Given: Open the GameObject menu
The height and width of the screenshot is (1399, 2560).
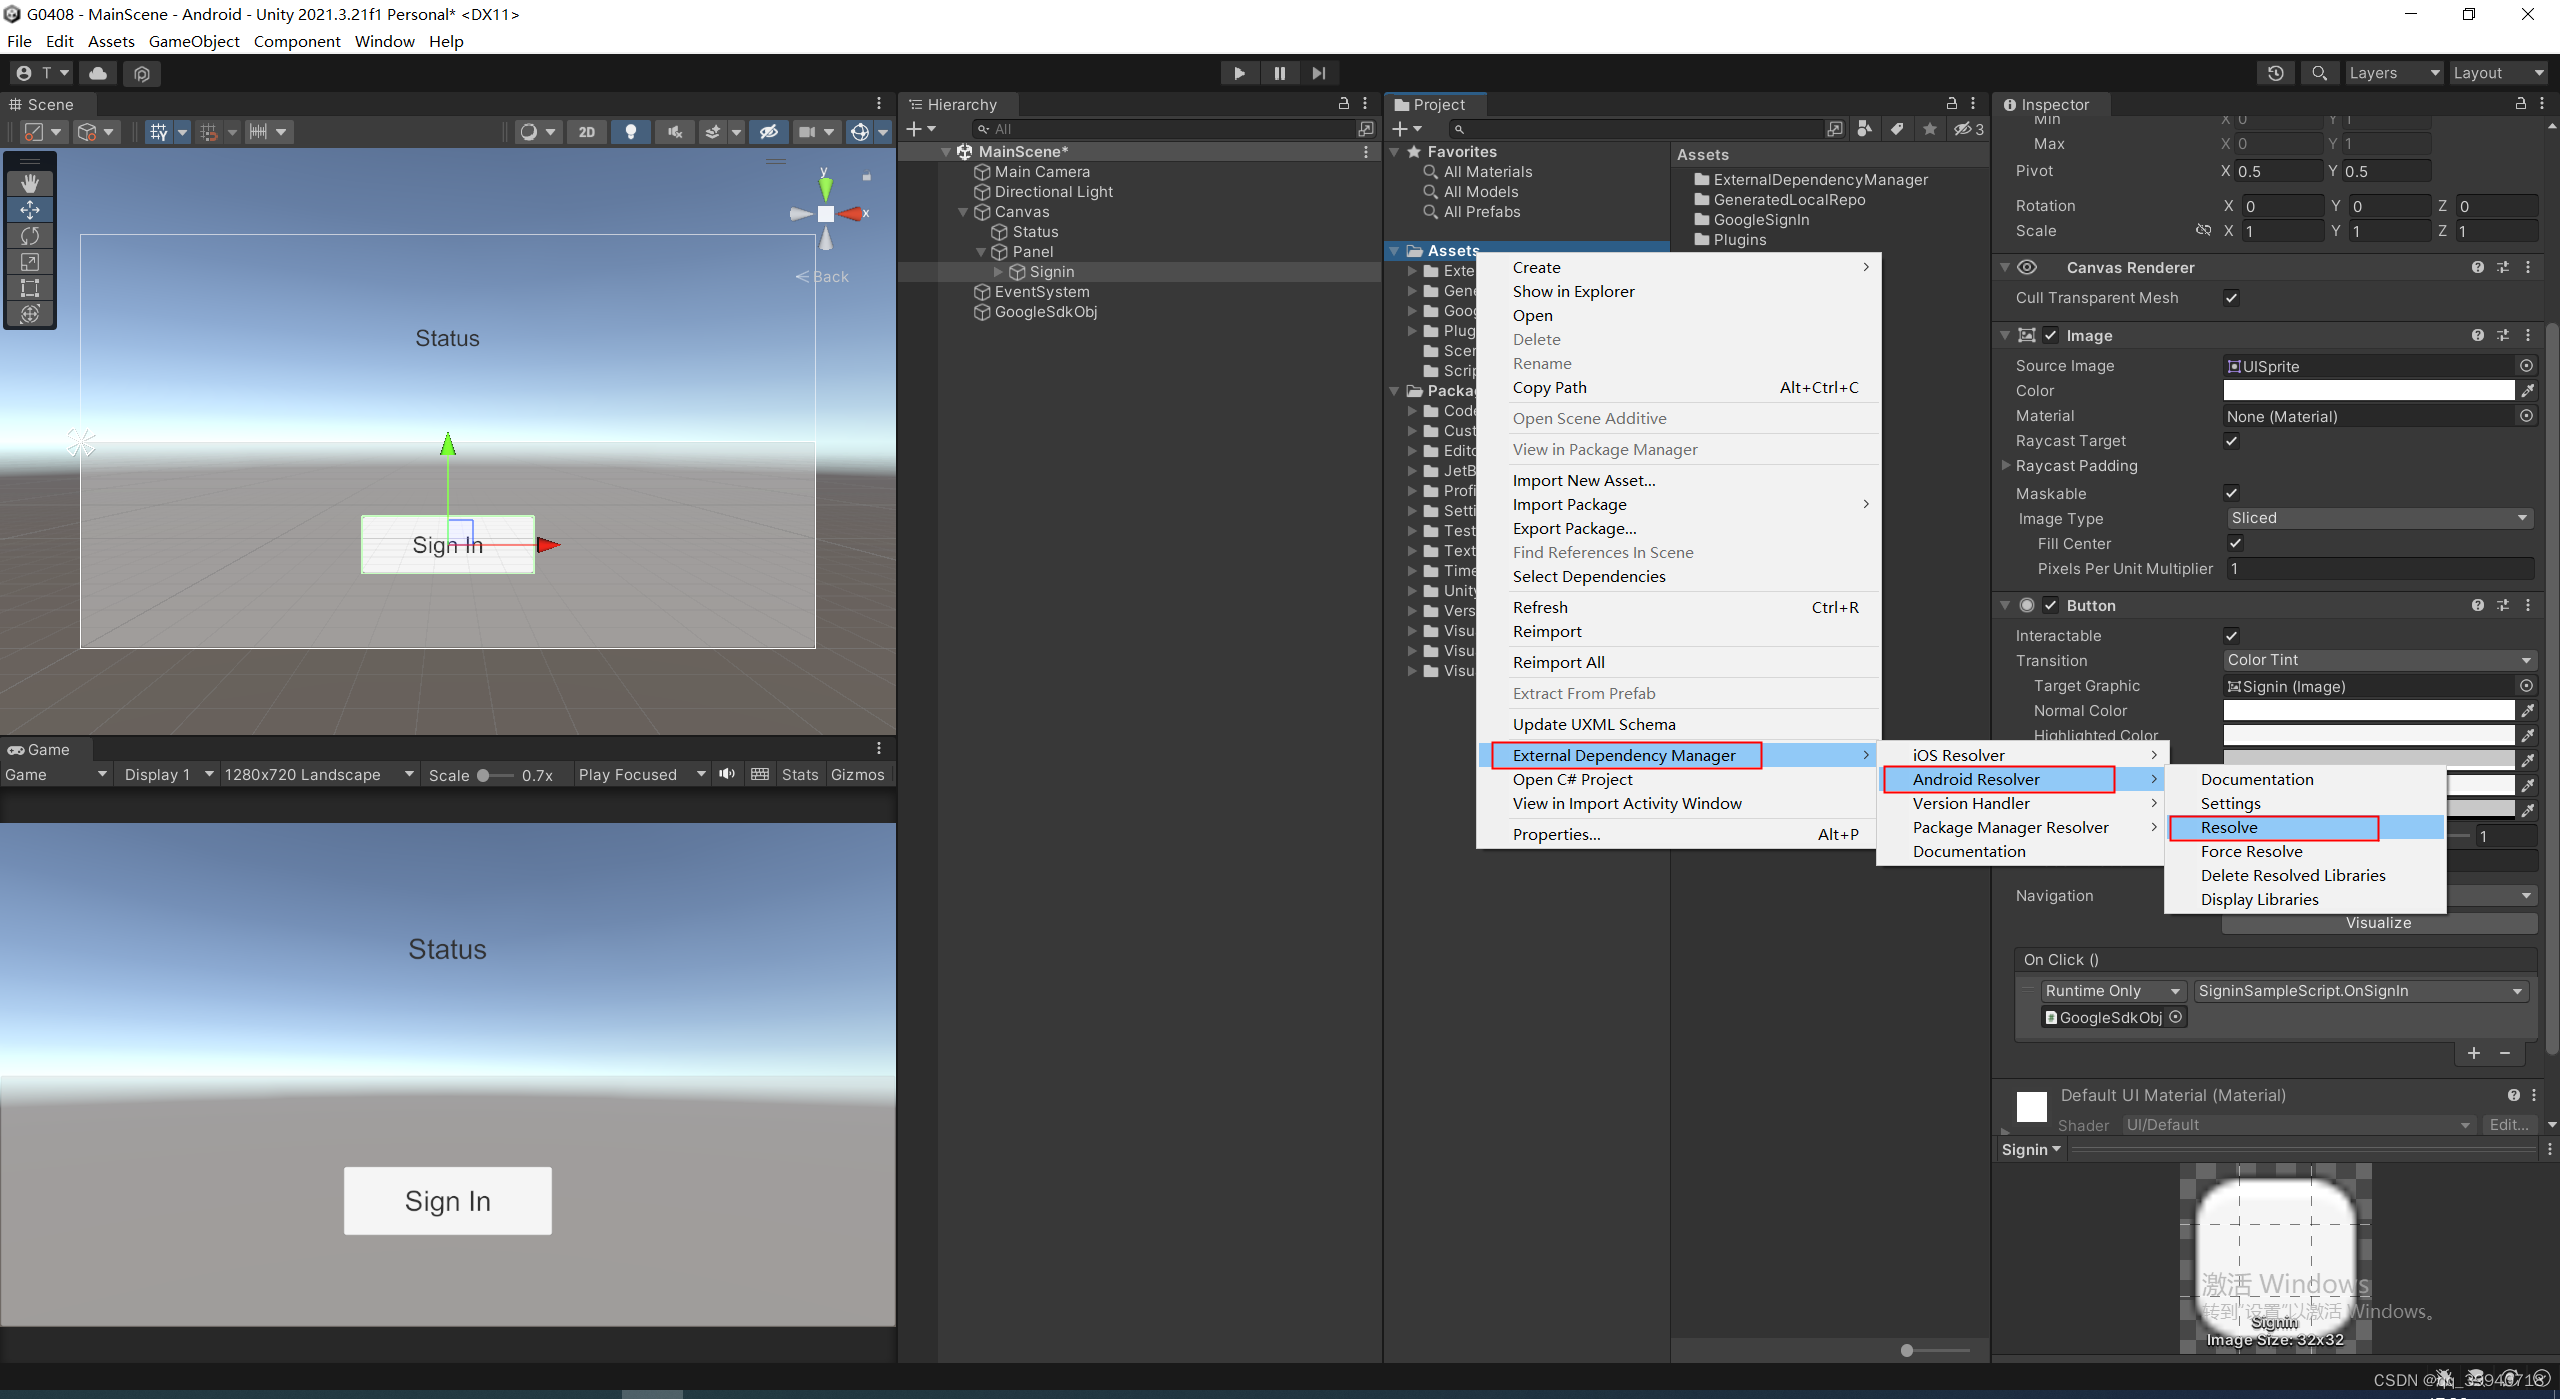Looking at the screenshot, I should pyautogui.click(x=194, y=41).
